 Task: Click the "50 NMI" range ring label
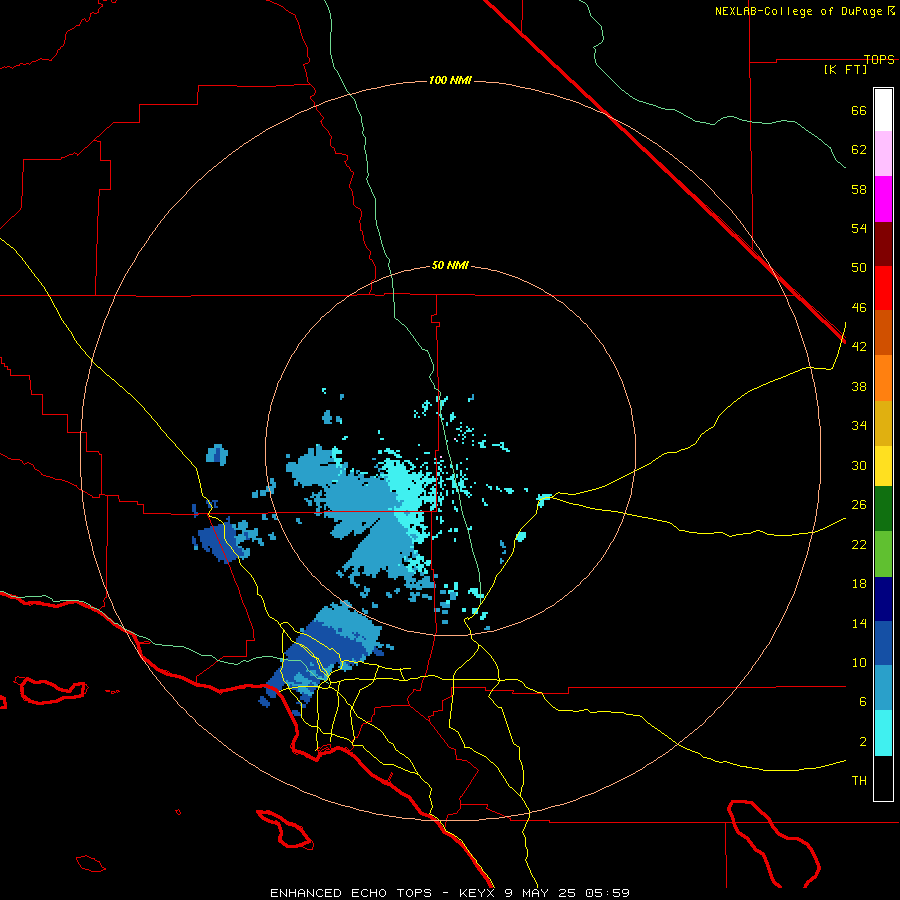(450, 265)
